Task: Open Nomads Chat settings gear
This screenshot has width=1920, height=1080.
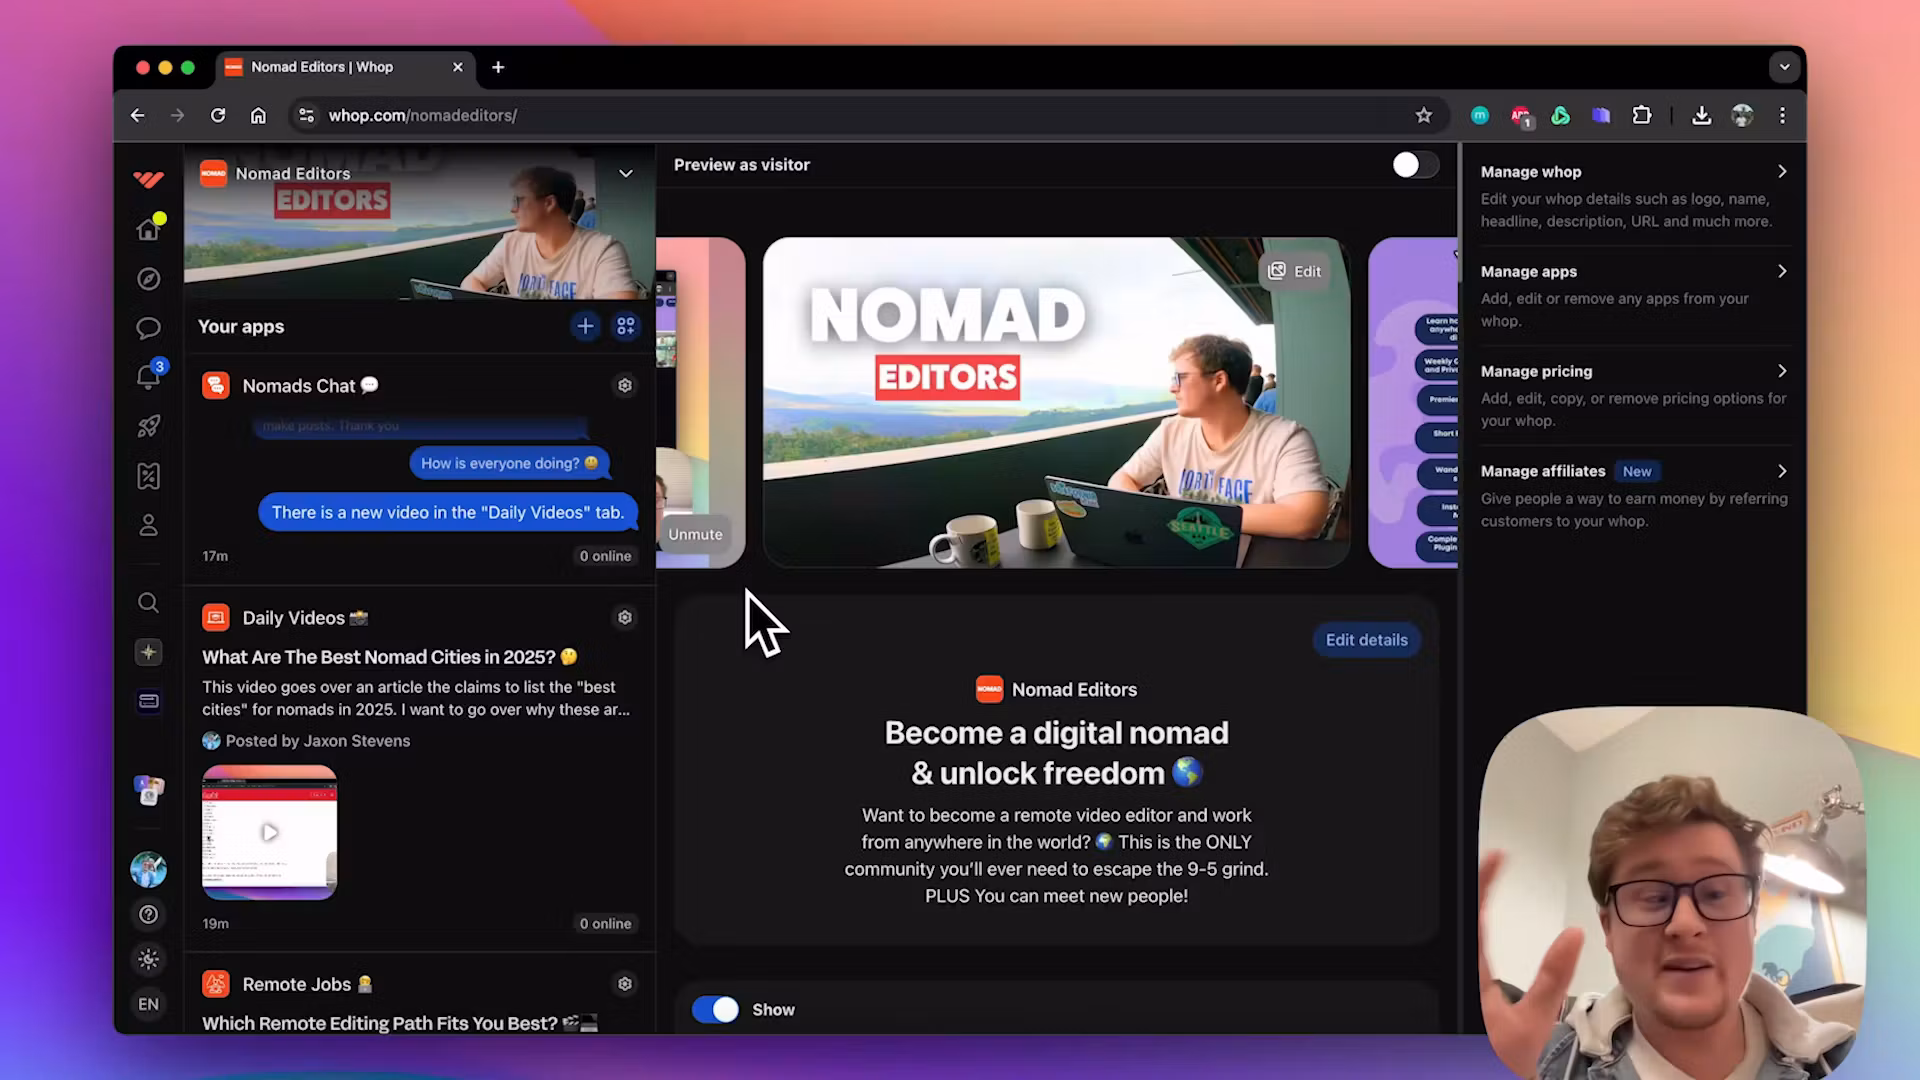Action: coord(624,385)
